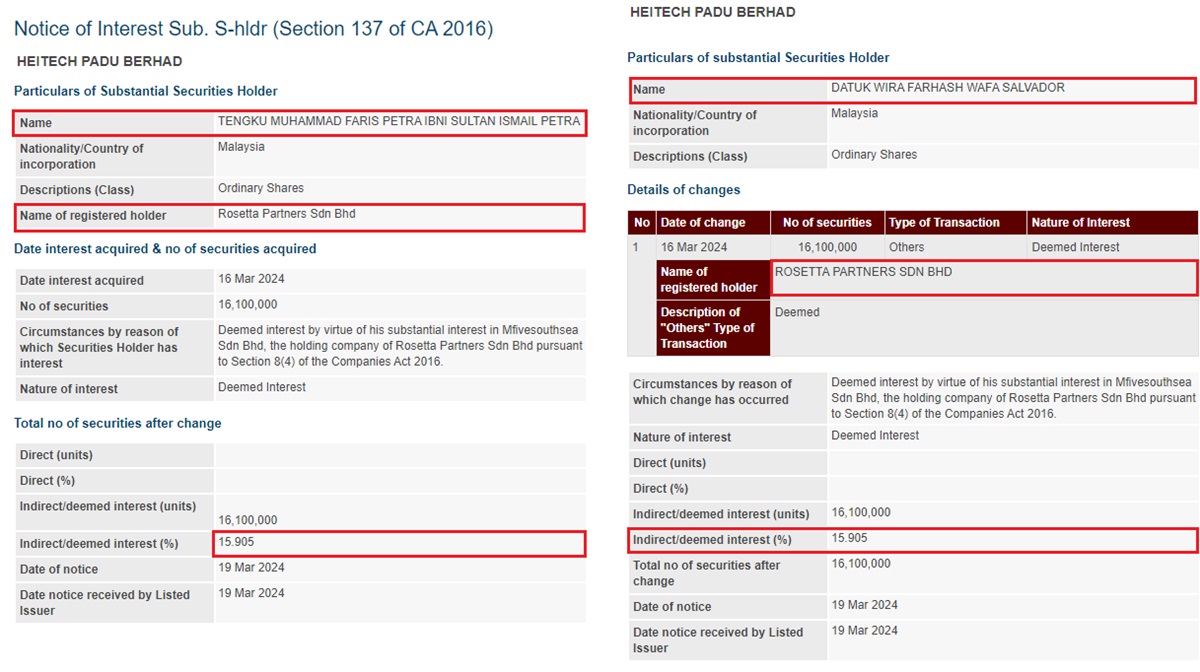Screen dimensions: 1200x672
Task: Click the uppercase ROSETTA PARTNERS SDN BHD cell
Action: 864,272
